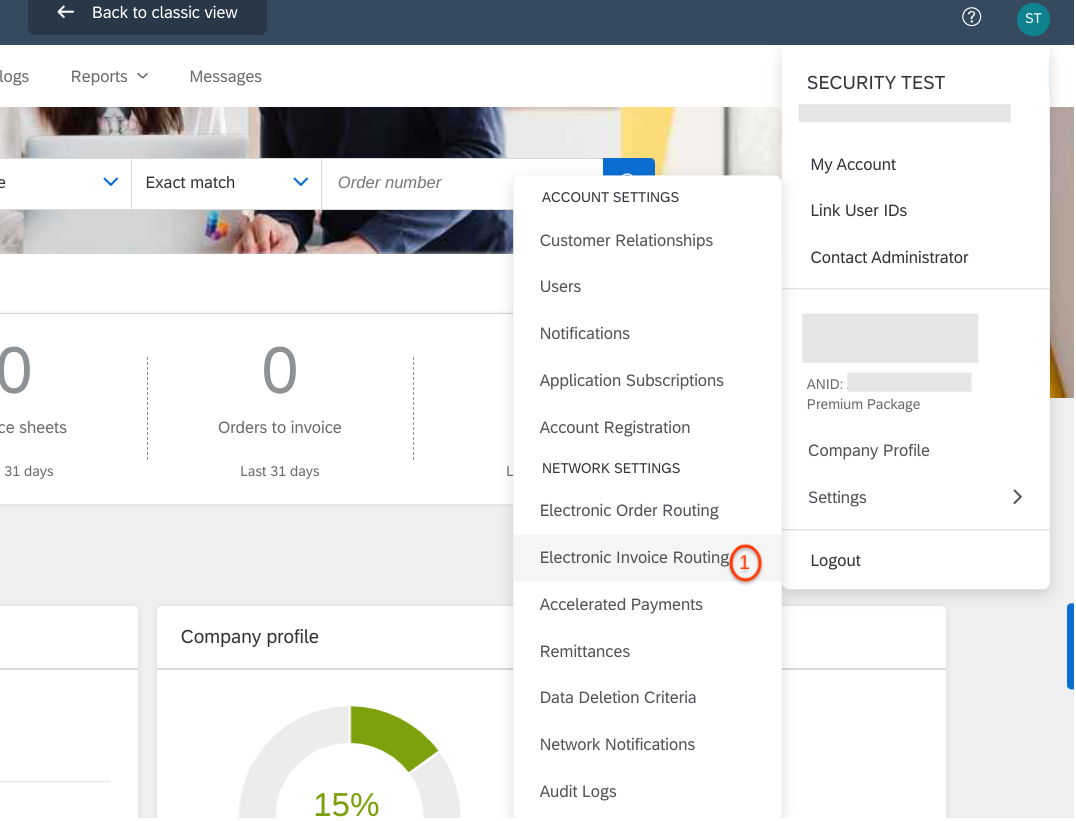Click the help question mark icon
The image size is (1076, 821).
click(971, 16)
